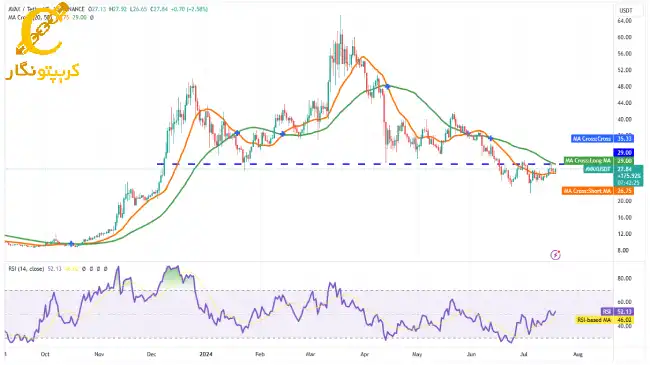Click the 60.00 level on the RSI scale
The width and height of the screenshot is (650, 365).
624,302
